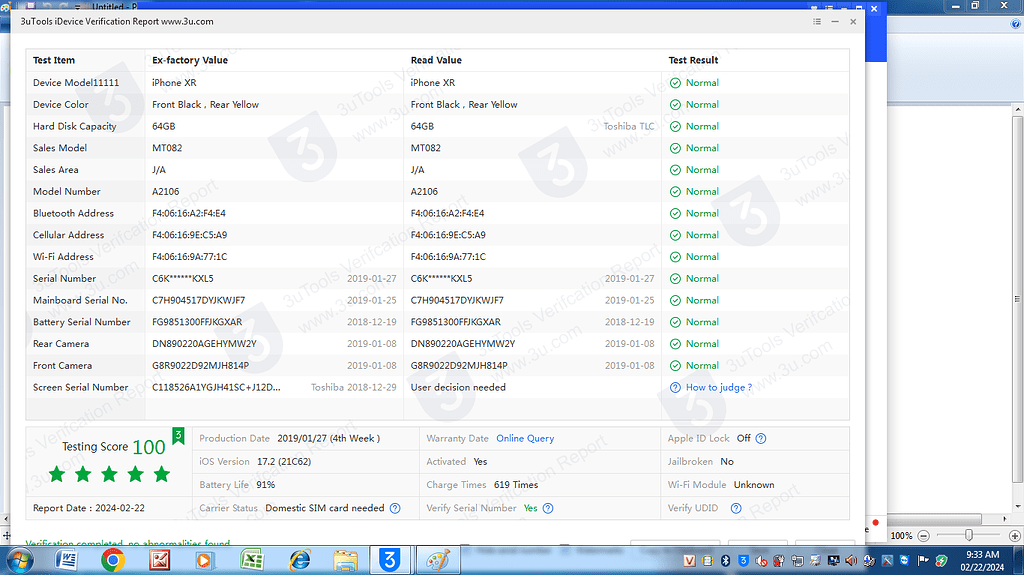Open File Explorer from the taskbar
The width and height of the screenshot is (1024, 575).
pyautogui.click(x=345, y=561)
